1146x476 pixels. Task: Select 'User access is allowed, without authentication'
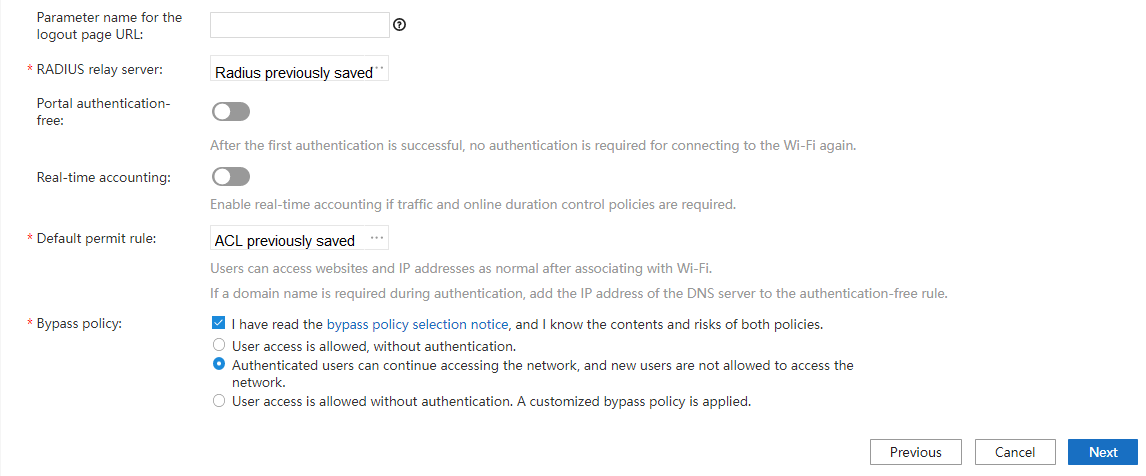point(219,346)
